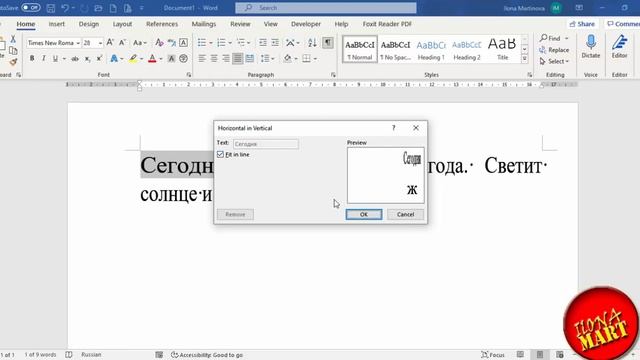Screen dimensions: 640x360
Task: Align text right
Action: pos(226,59)
